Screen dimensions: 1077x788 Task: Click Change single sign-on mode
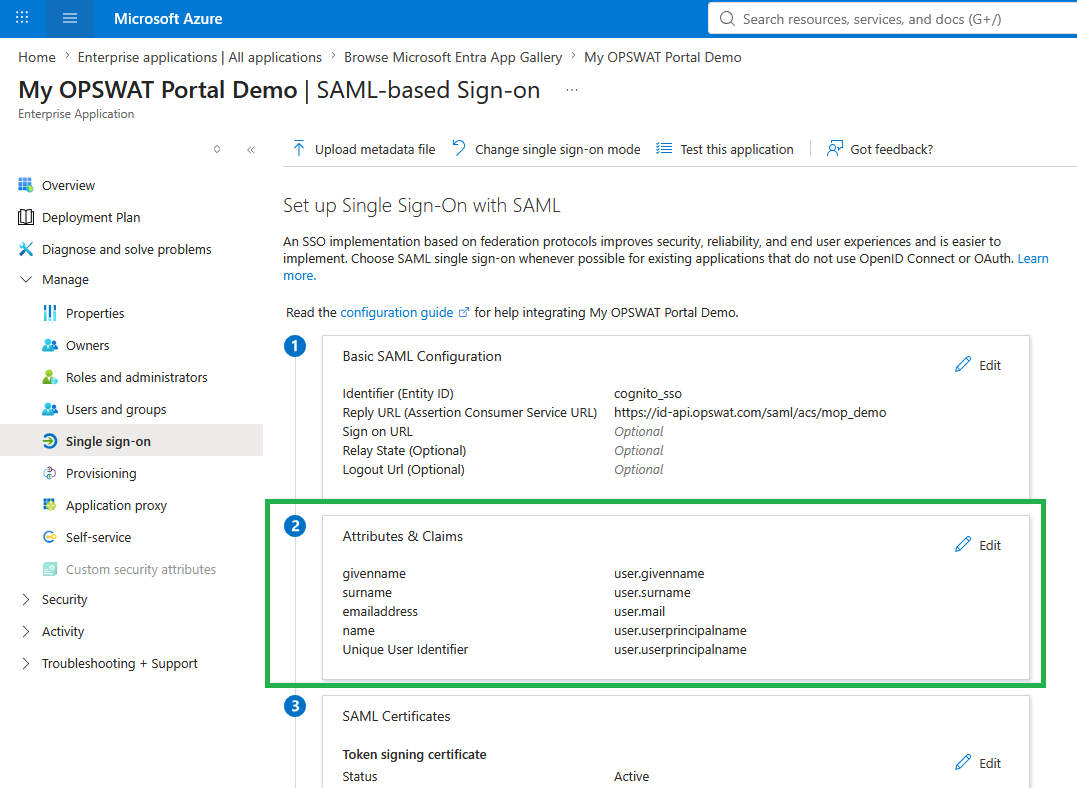pos(546,149)
